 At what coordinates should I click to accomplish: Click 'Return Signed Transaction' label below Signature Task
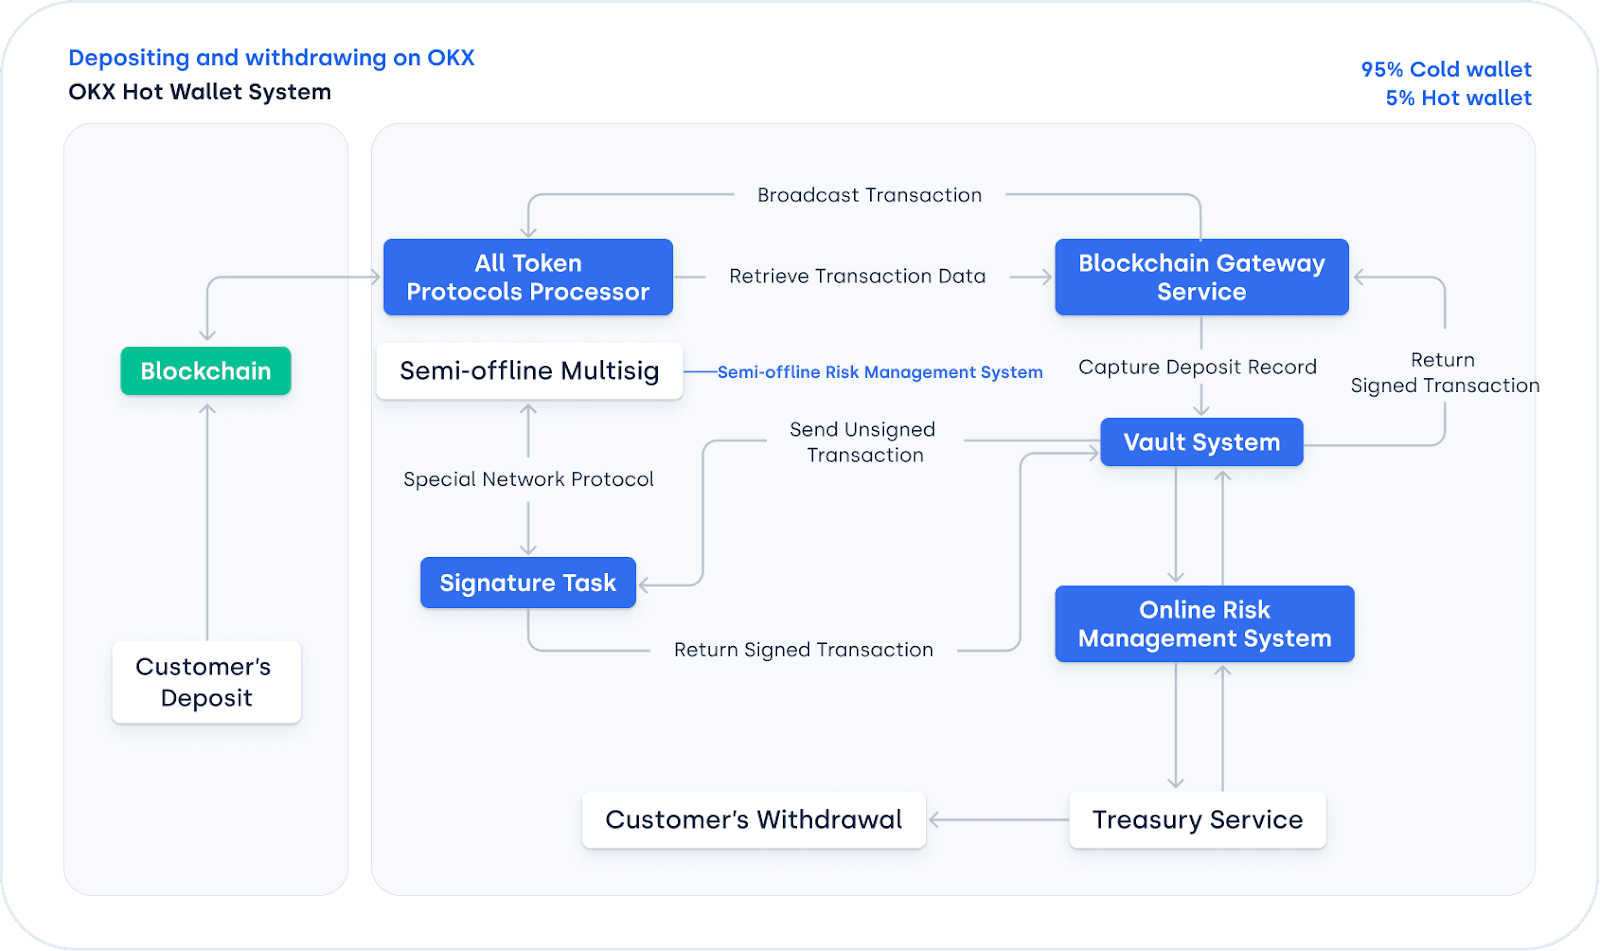(x=804, y=650)
